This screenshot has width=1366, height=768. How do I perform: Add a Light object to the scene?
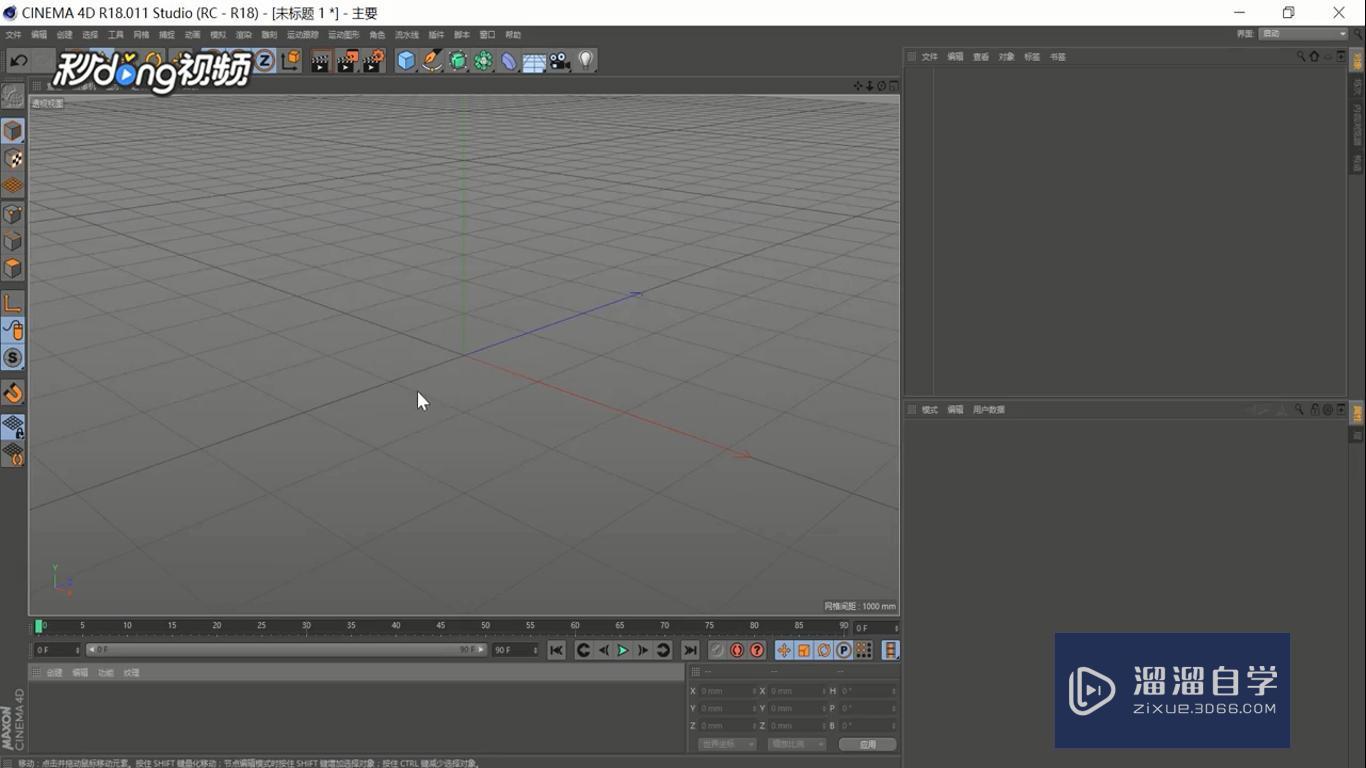click(x=586, y=61)
